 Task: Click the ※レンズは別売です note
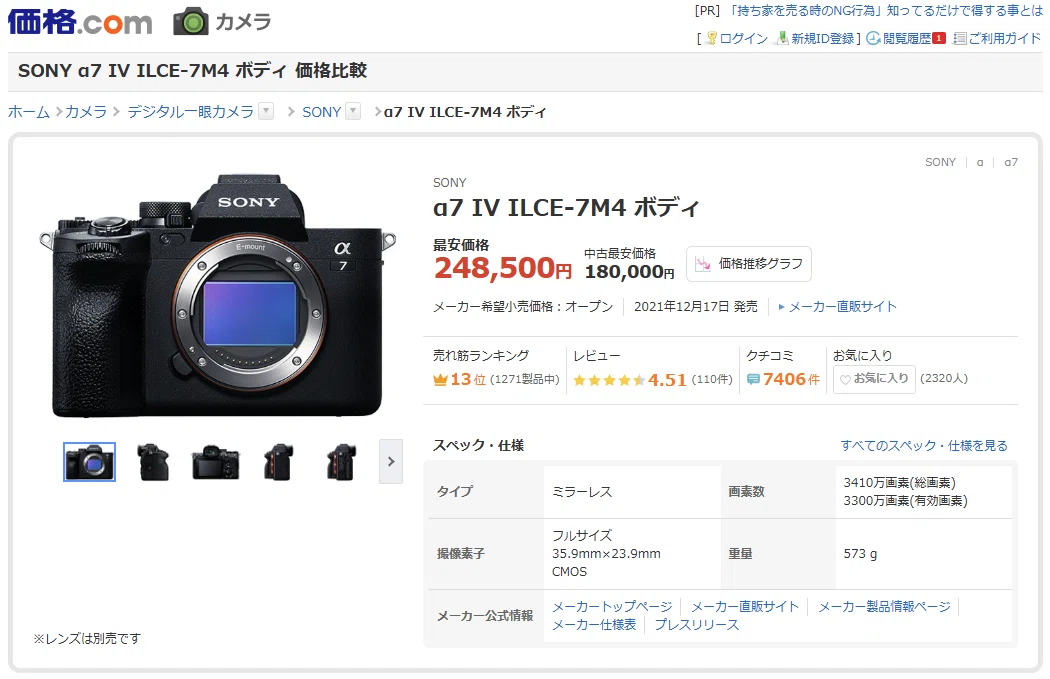point(88,639)
